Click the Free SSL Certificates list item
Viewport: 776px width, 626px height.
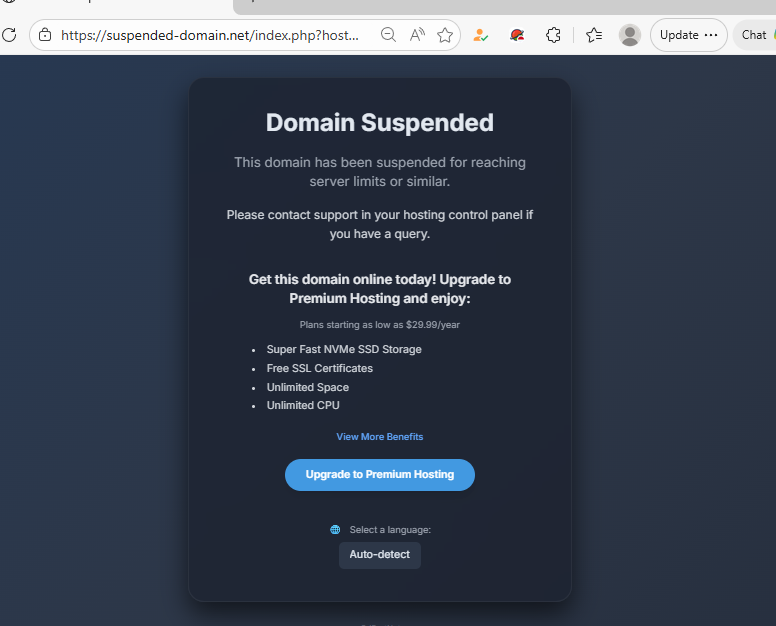coord(319,368)
